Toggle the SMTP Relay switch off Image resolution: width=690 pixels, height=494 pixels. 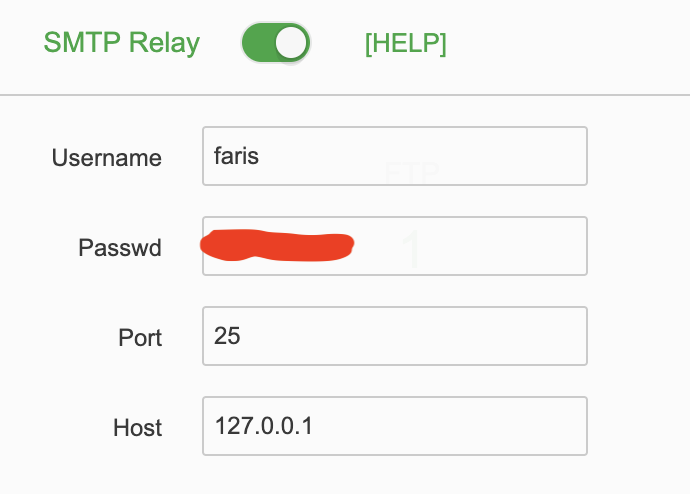(276, 43)
